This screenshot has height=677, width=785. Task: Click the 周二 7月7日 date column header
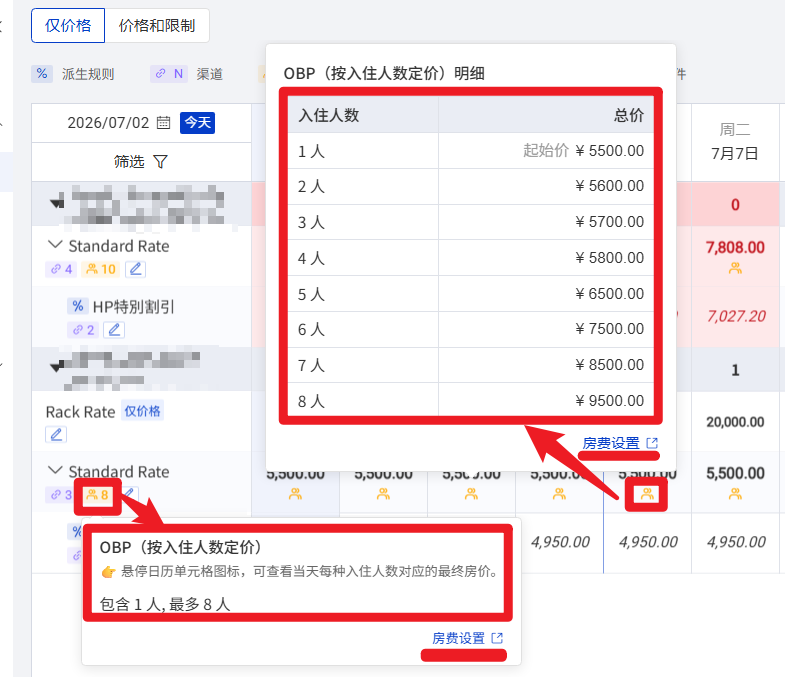coord(735,142)
